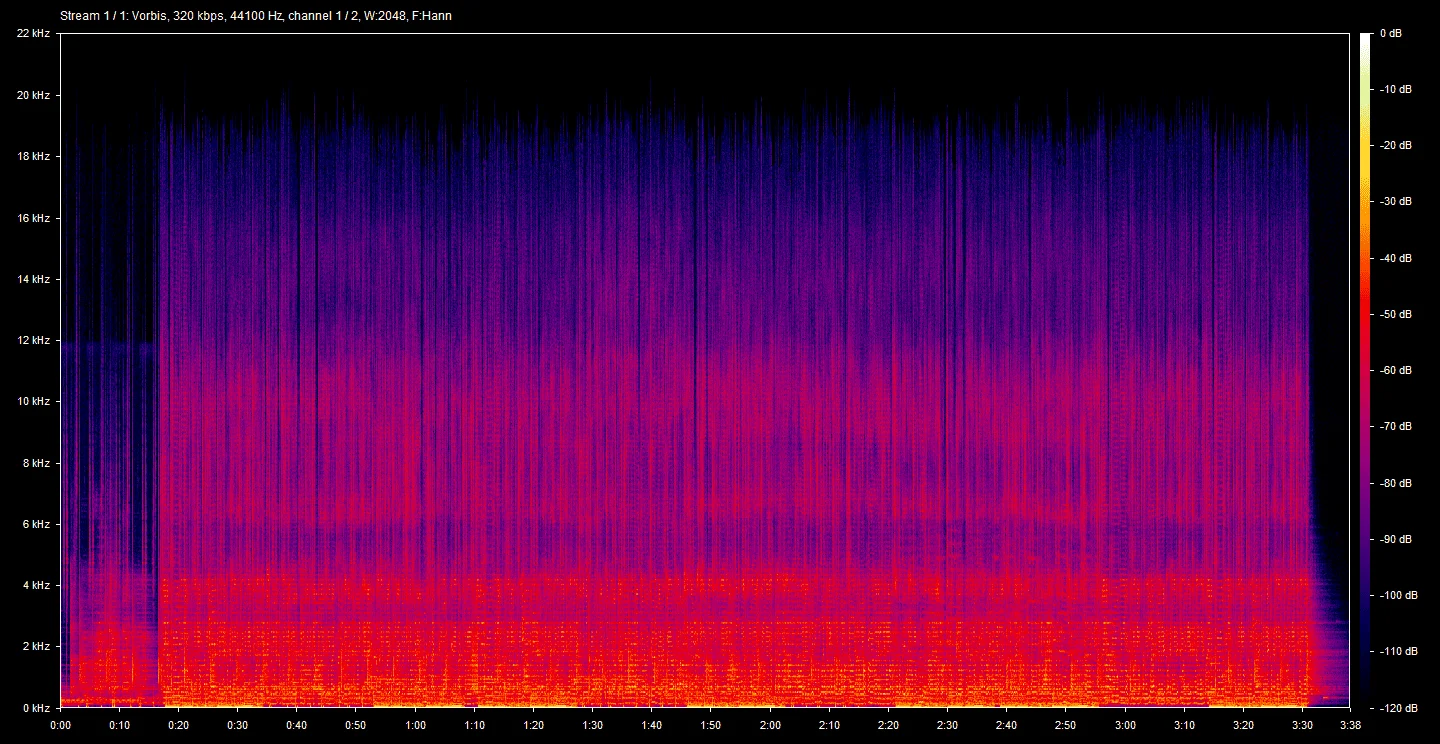This screenshot has height=744, width=1440.
Task: Click the 16 kHz axis label
Action: (33, 218)
